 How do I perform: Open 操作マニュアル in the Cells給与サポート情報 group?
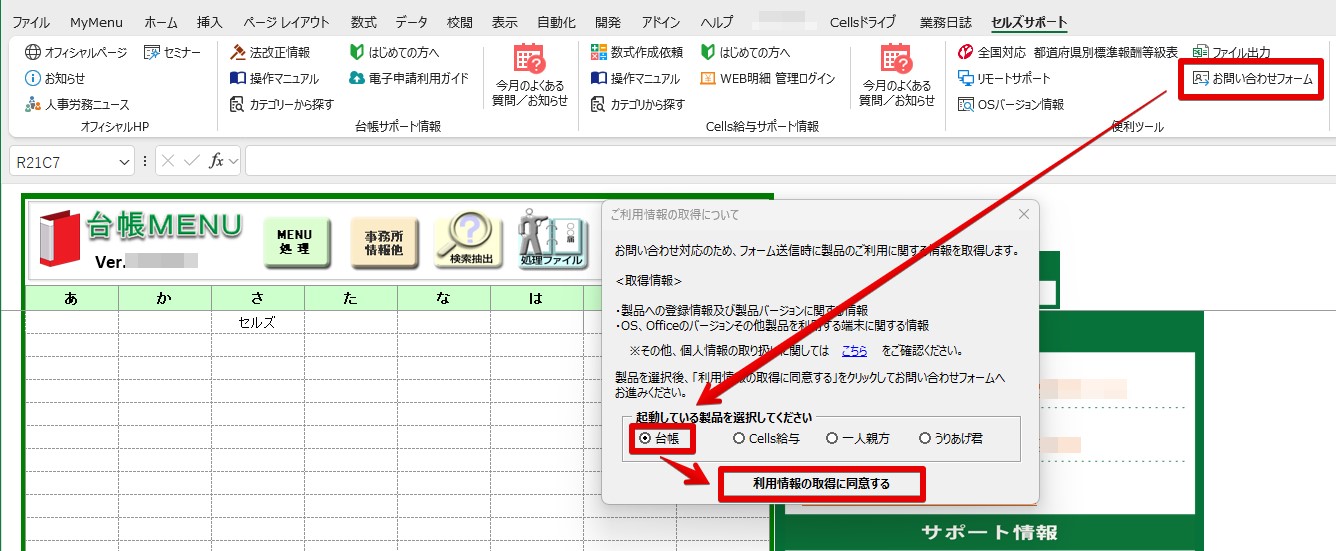635,78
